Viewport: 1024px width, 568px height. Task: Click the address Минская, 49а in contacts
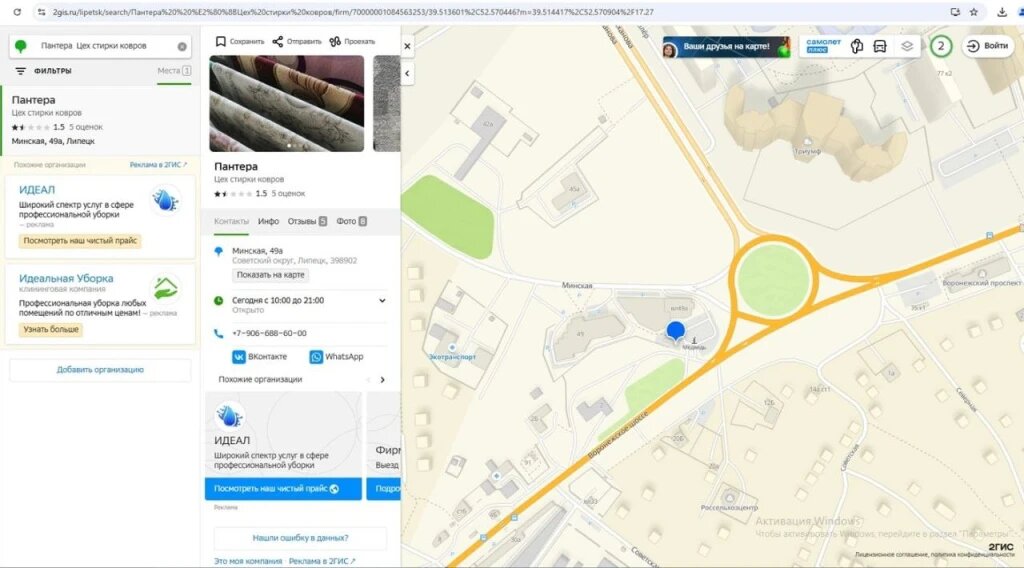click(x=257, y=251)
